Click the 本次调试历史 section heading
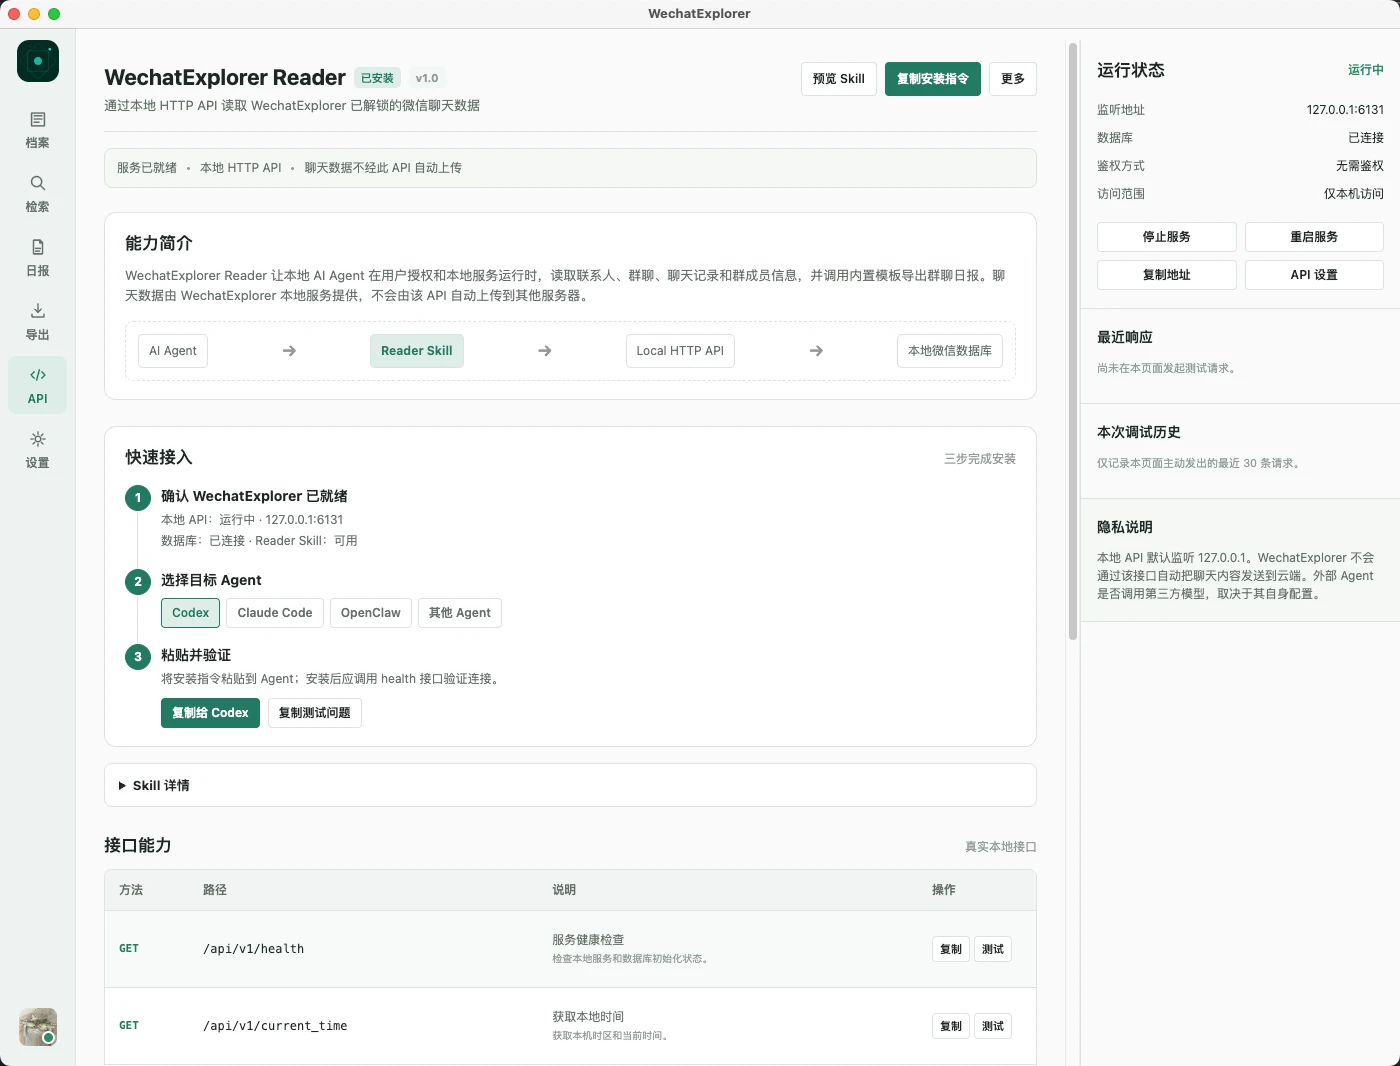The width and height of the screenshot is (1400, 1066). (x=1139, y=433)
